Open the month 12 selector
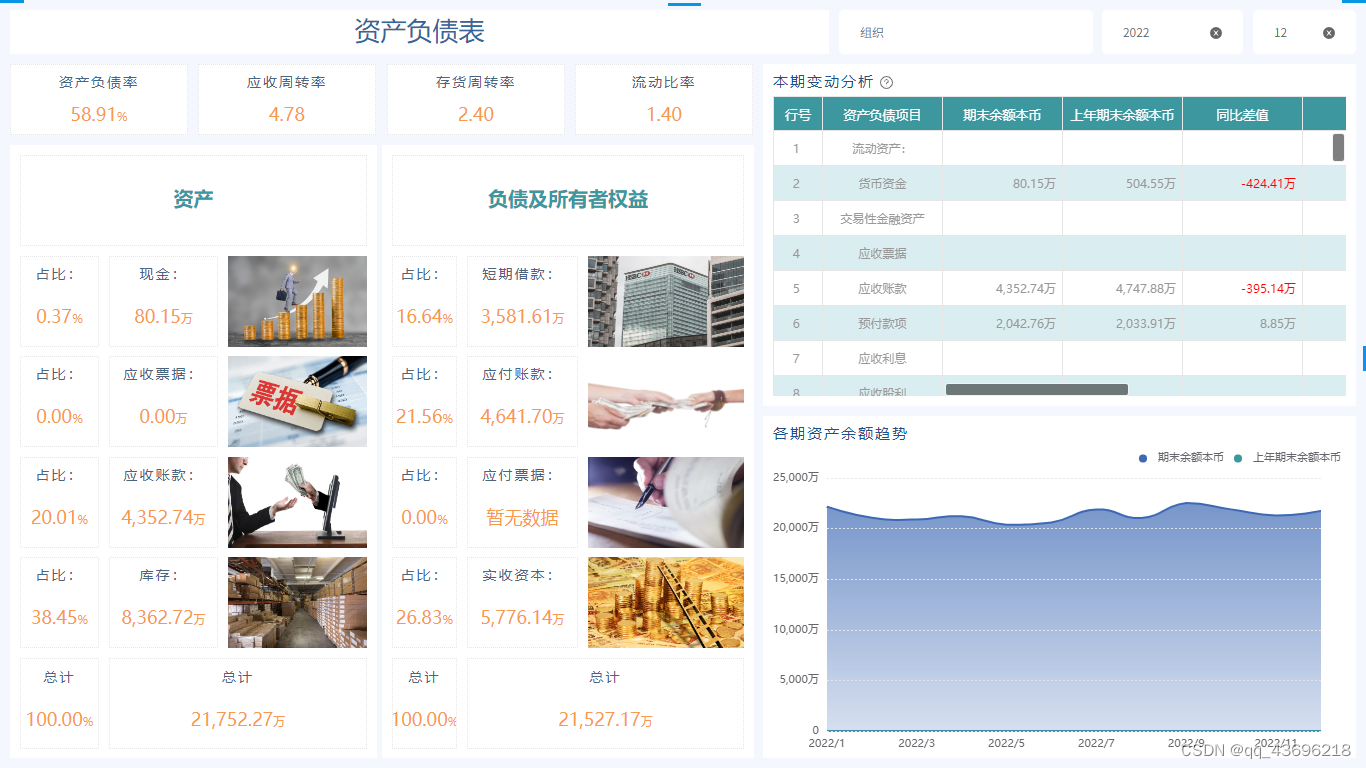The image size is (1366, 768). (1304, 32)
